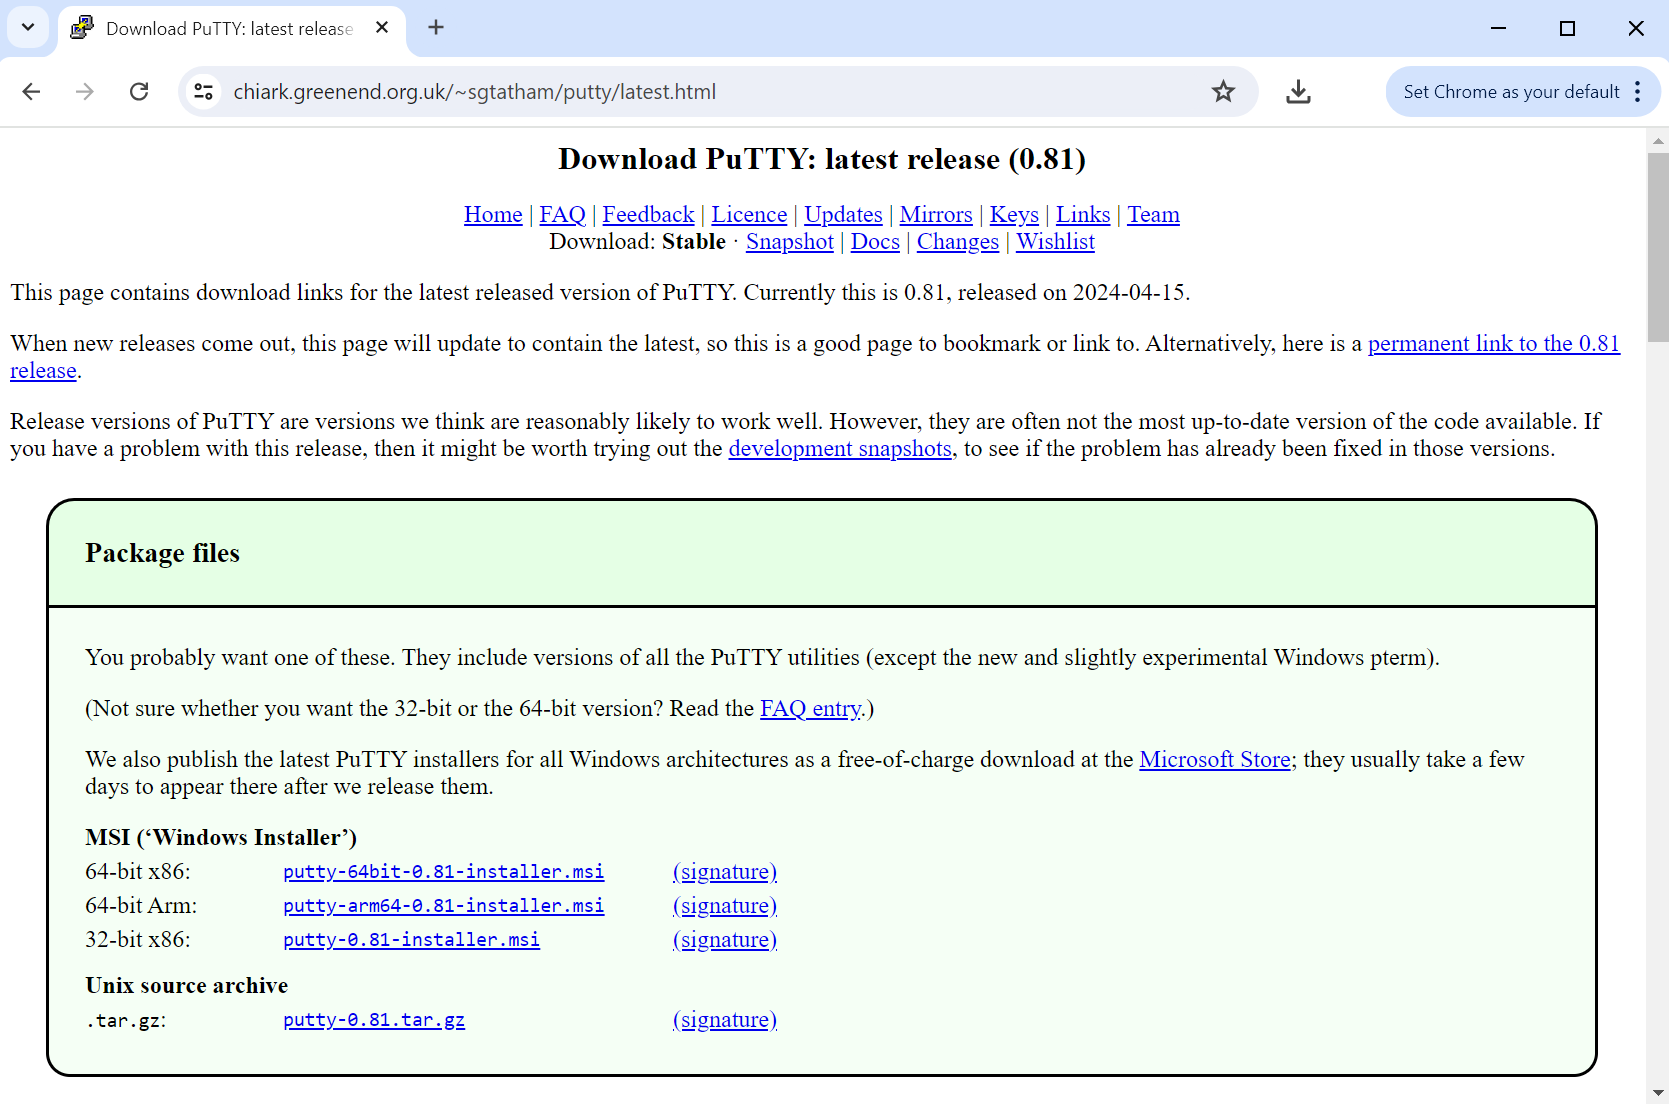Click the back navigation arrow

[x=31, y=92]
